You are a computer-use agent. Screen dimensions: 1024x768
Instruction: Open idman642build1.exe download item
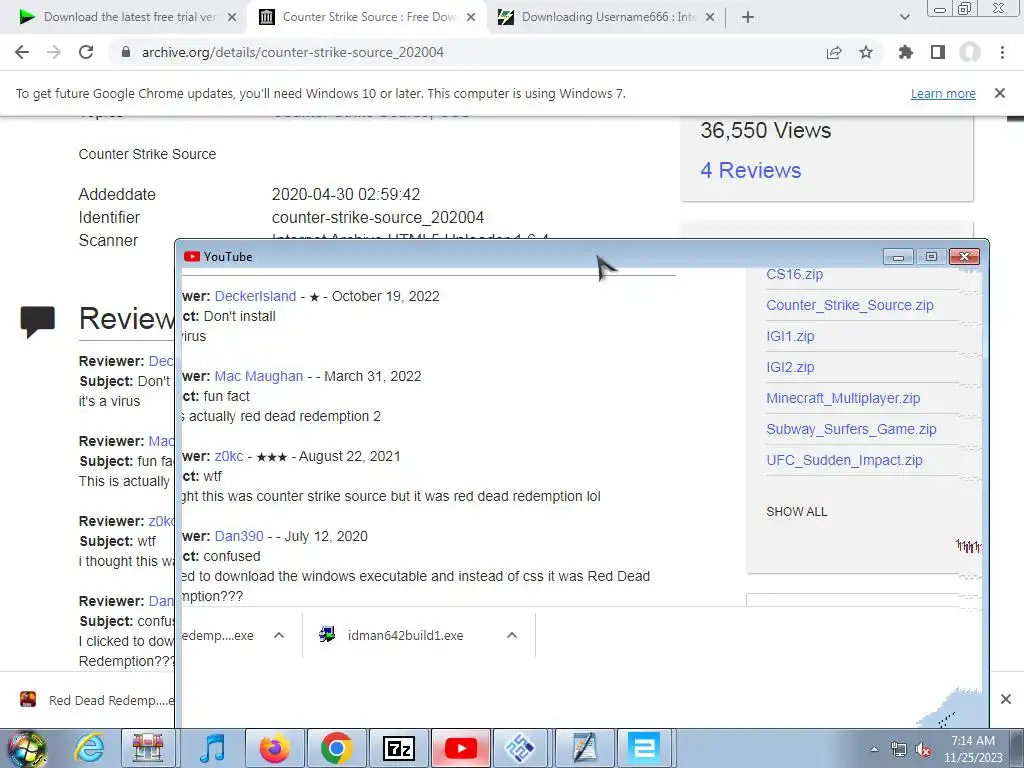(x=405, y=635)
